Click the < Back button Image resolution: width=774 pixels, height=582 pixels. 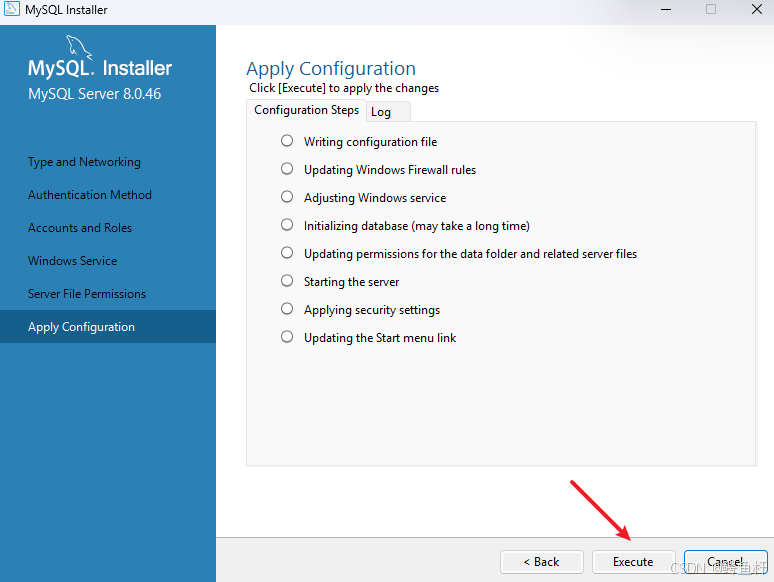[x=542, y=562]
